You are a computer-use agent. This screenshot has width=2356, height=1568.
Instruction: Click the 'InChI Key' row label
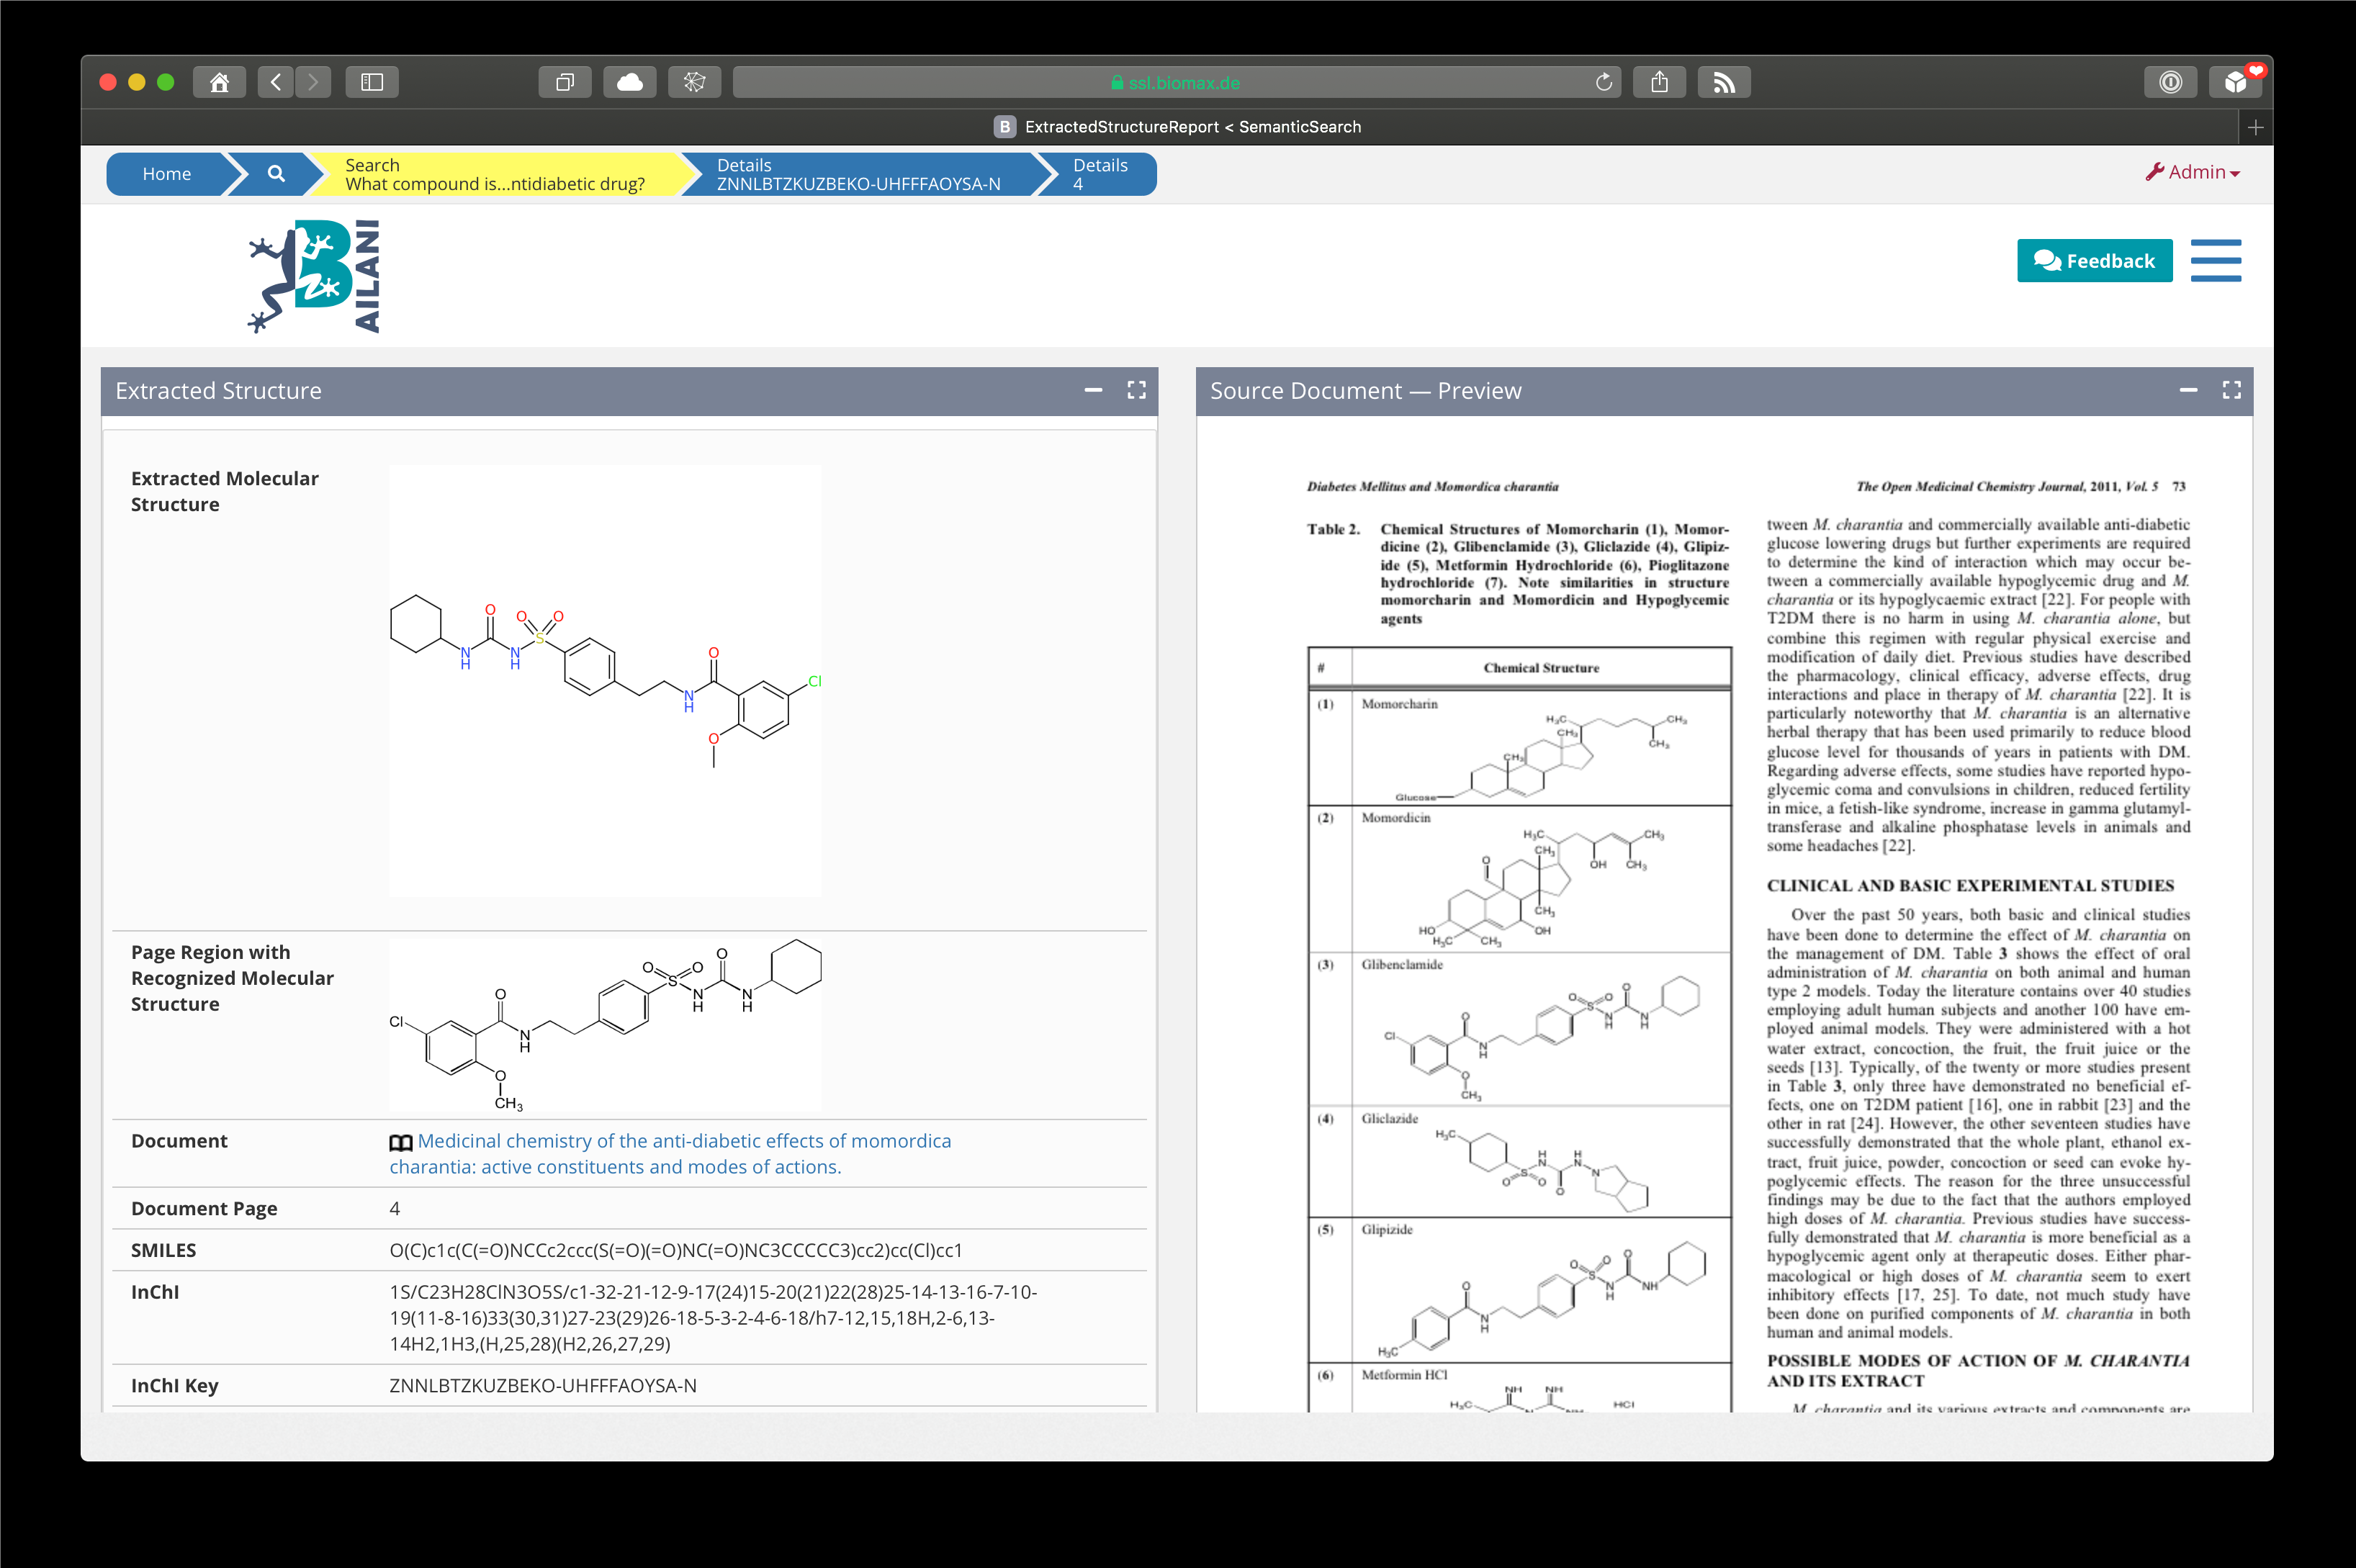(174, 1385)
